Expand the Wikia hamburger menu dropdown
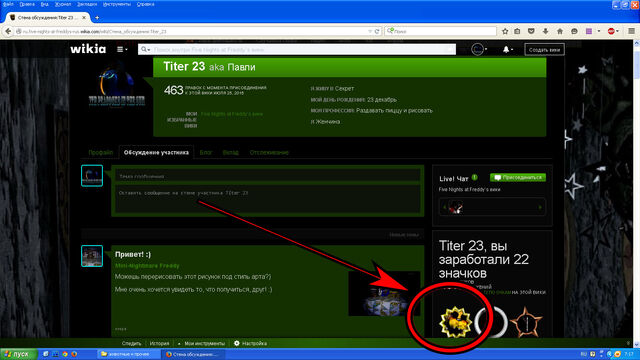This screenshot has height=360, width=640. pyautogui.click(x=122, y=49)
